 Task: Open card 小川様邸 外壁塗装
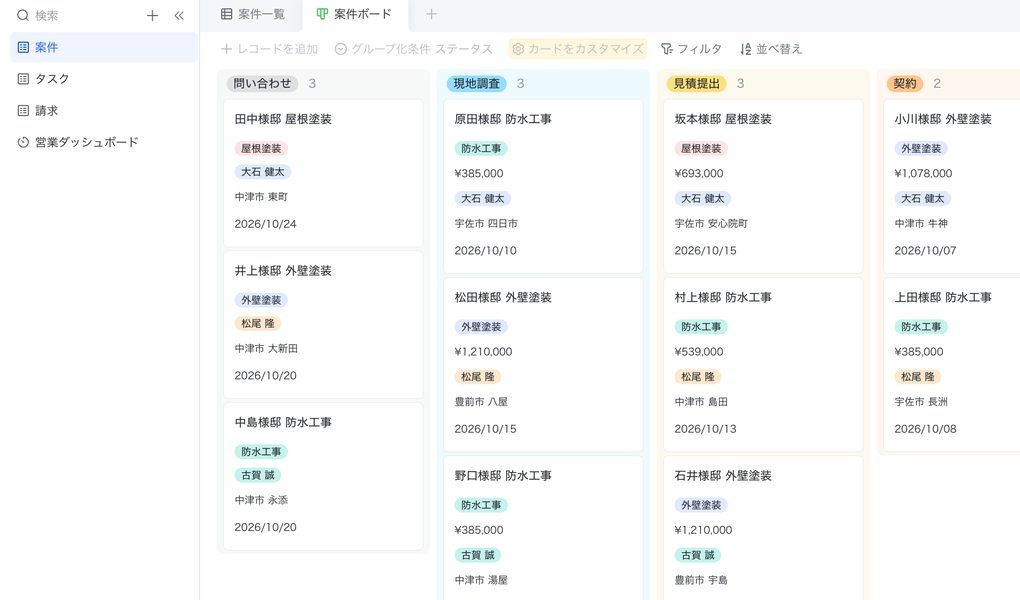click(x=952, y=186)
